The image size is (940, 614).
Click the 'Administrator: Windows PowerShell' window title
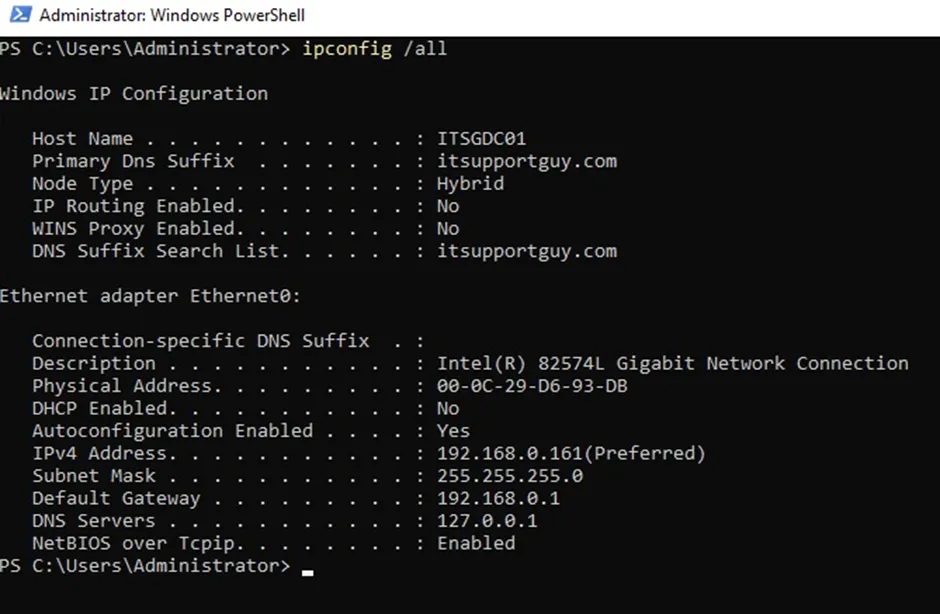pyautogui.click(x=172, y=16)
